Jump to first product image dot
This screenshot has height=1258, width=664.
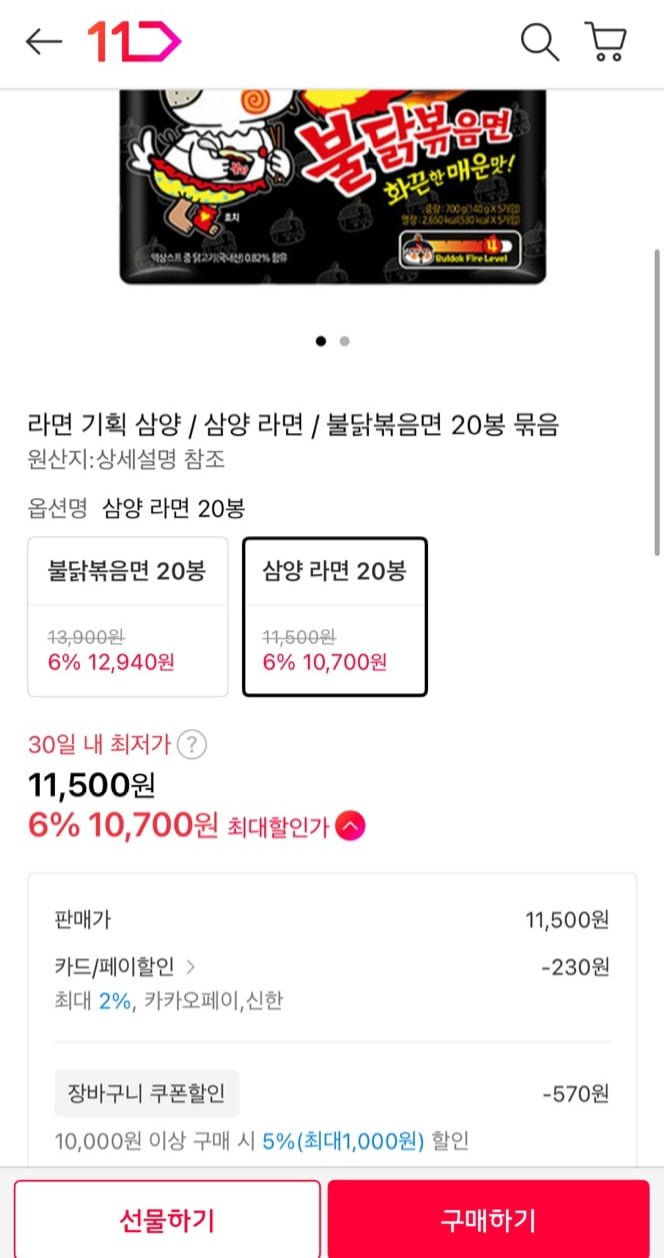(320, 341)
